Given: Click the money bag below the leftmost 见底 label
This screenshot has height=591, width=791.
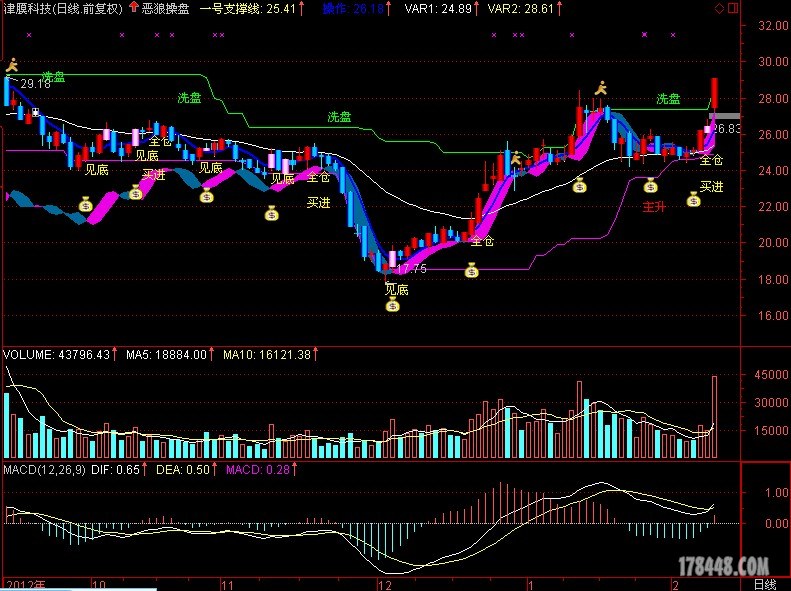Looking at the screenshot, I should tap(86, 205).
